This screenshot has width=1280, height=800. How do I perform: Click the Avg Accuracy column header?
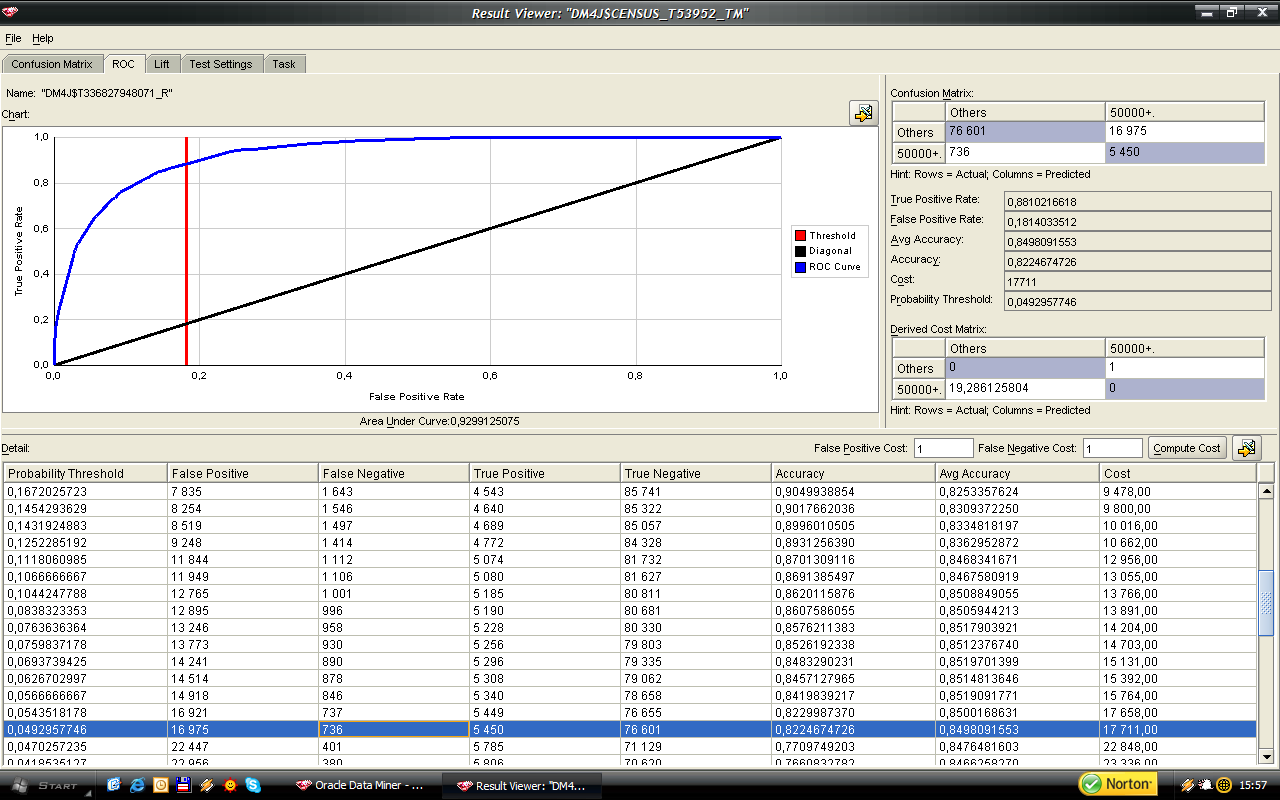pos(1017,473)
